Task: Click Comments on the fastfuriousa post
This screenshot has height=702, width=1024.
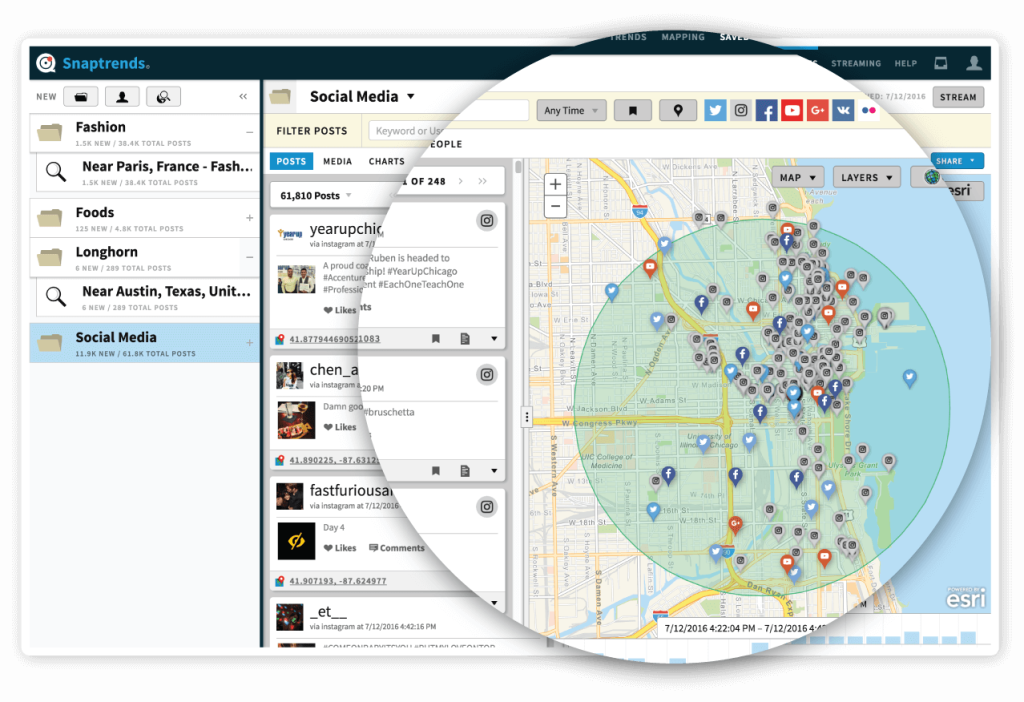Action: pos(397,548)
